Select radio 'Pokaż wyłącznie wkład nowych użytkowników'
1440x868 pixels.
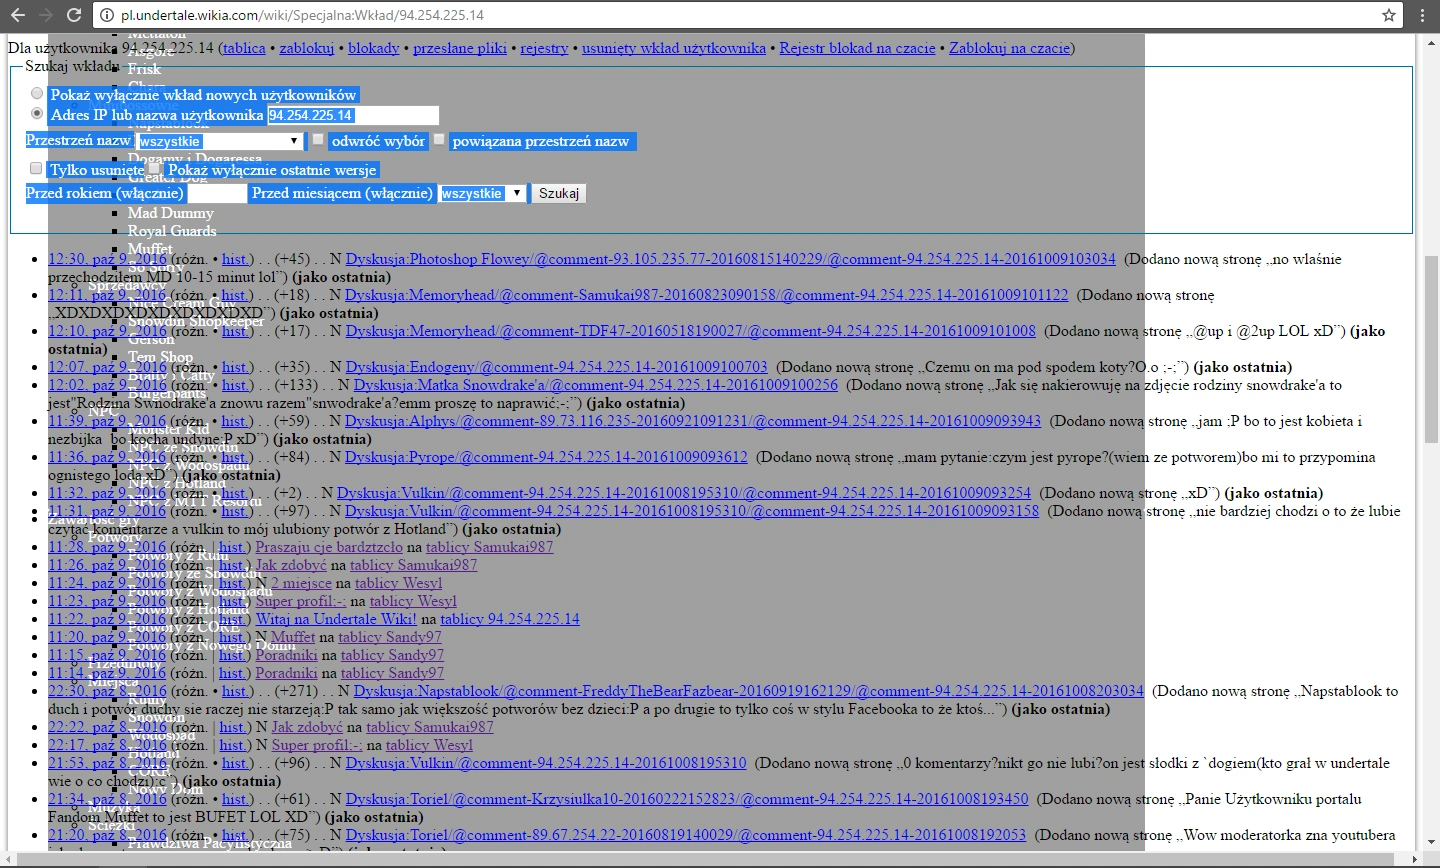[x=37, y=94]
